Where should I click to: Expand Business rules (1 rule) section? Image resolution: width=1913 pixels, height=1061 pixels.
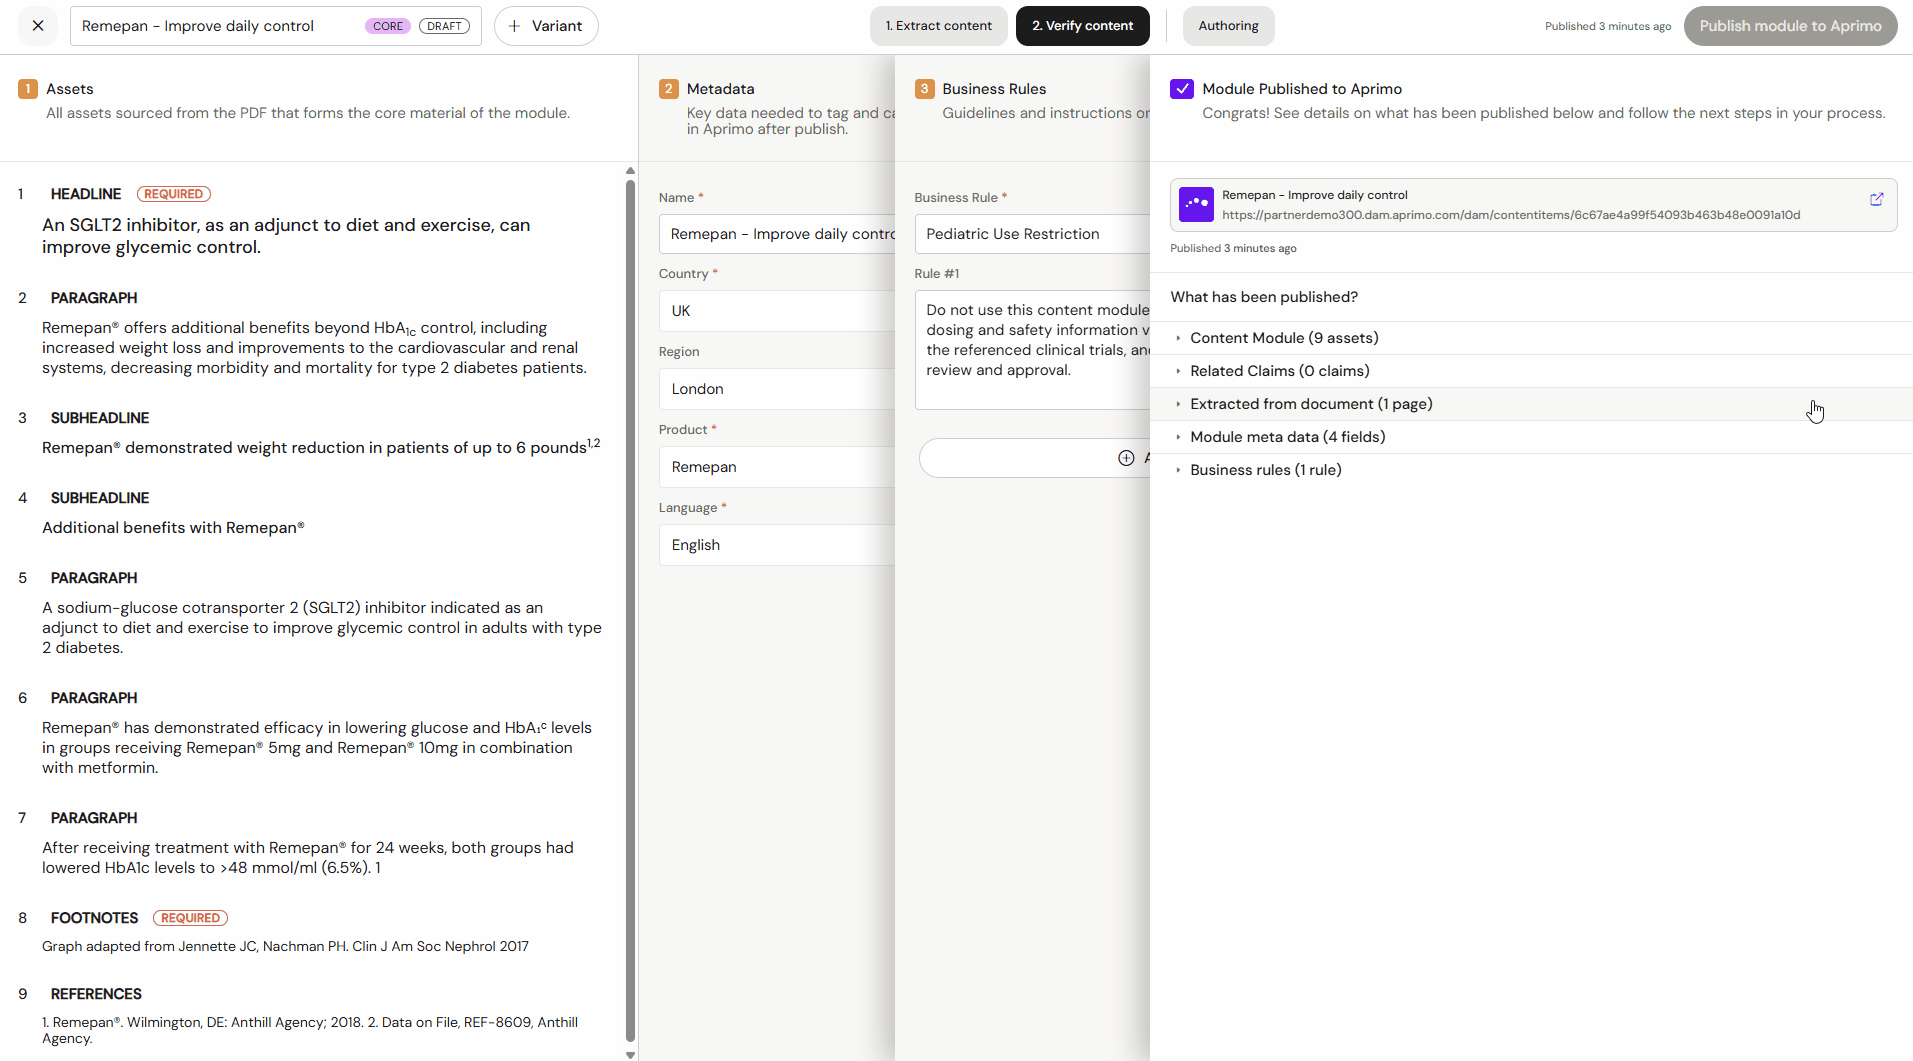[1531, 470]
